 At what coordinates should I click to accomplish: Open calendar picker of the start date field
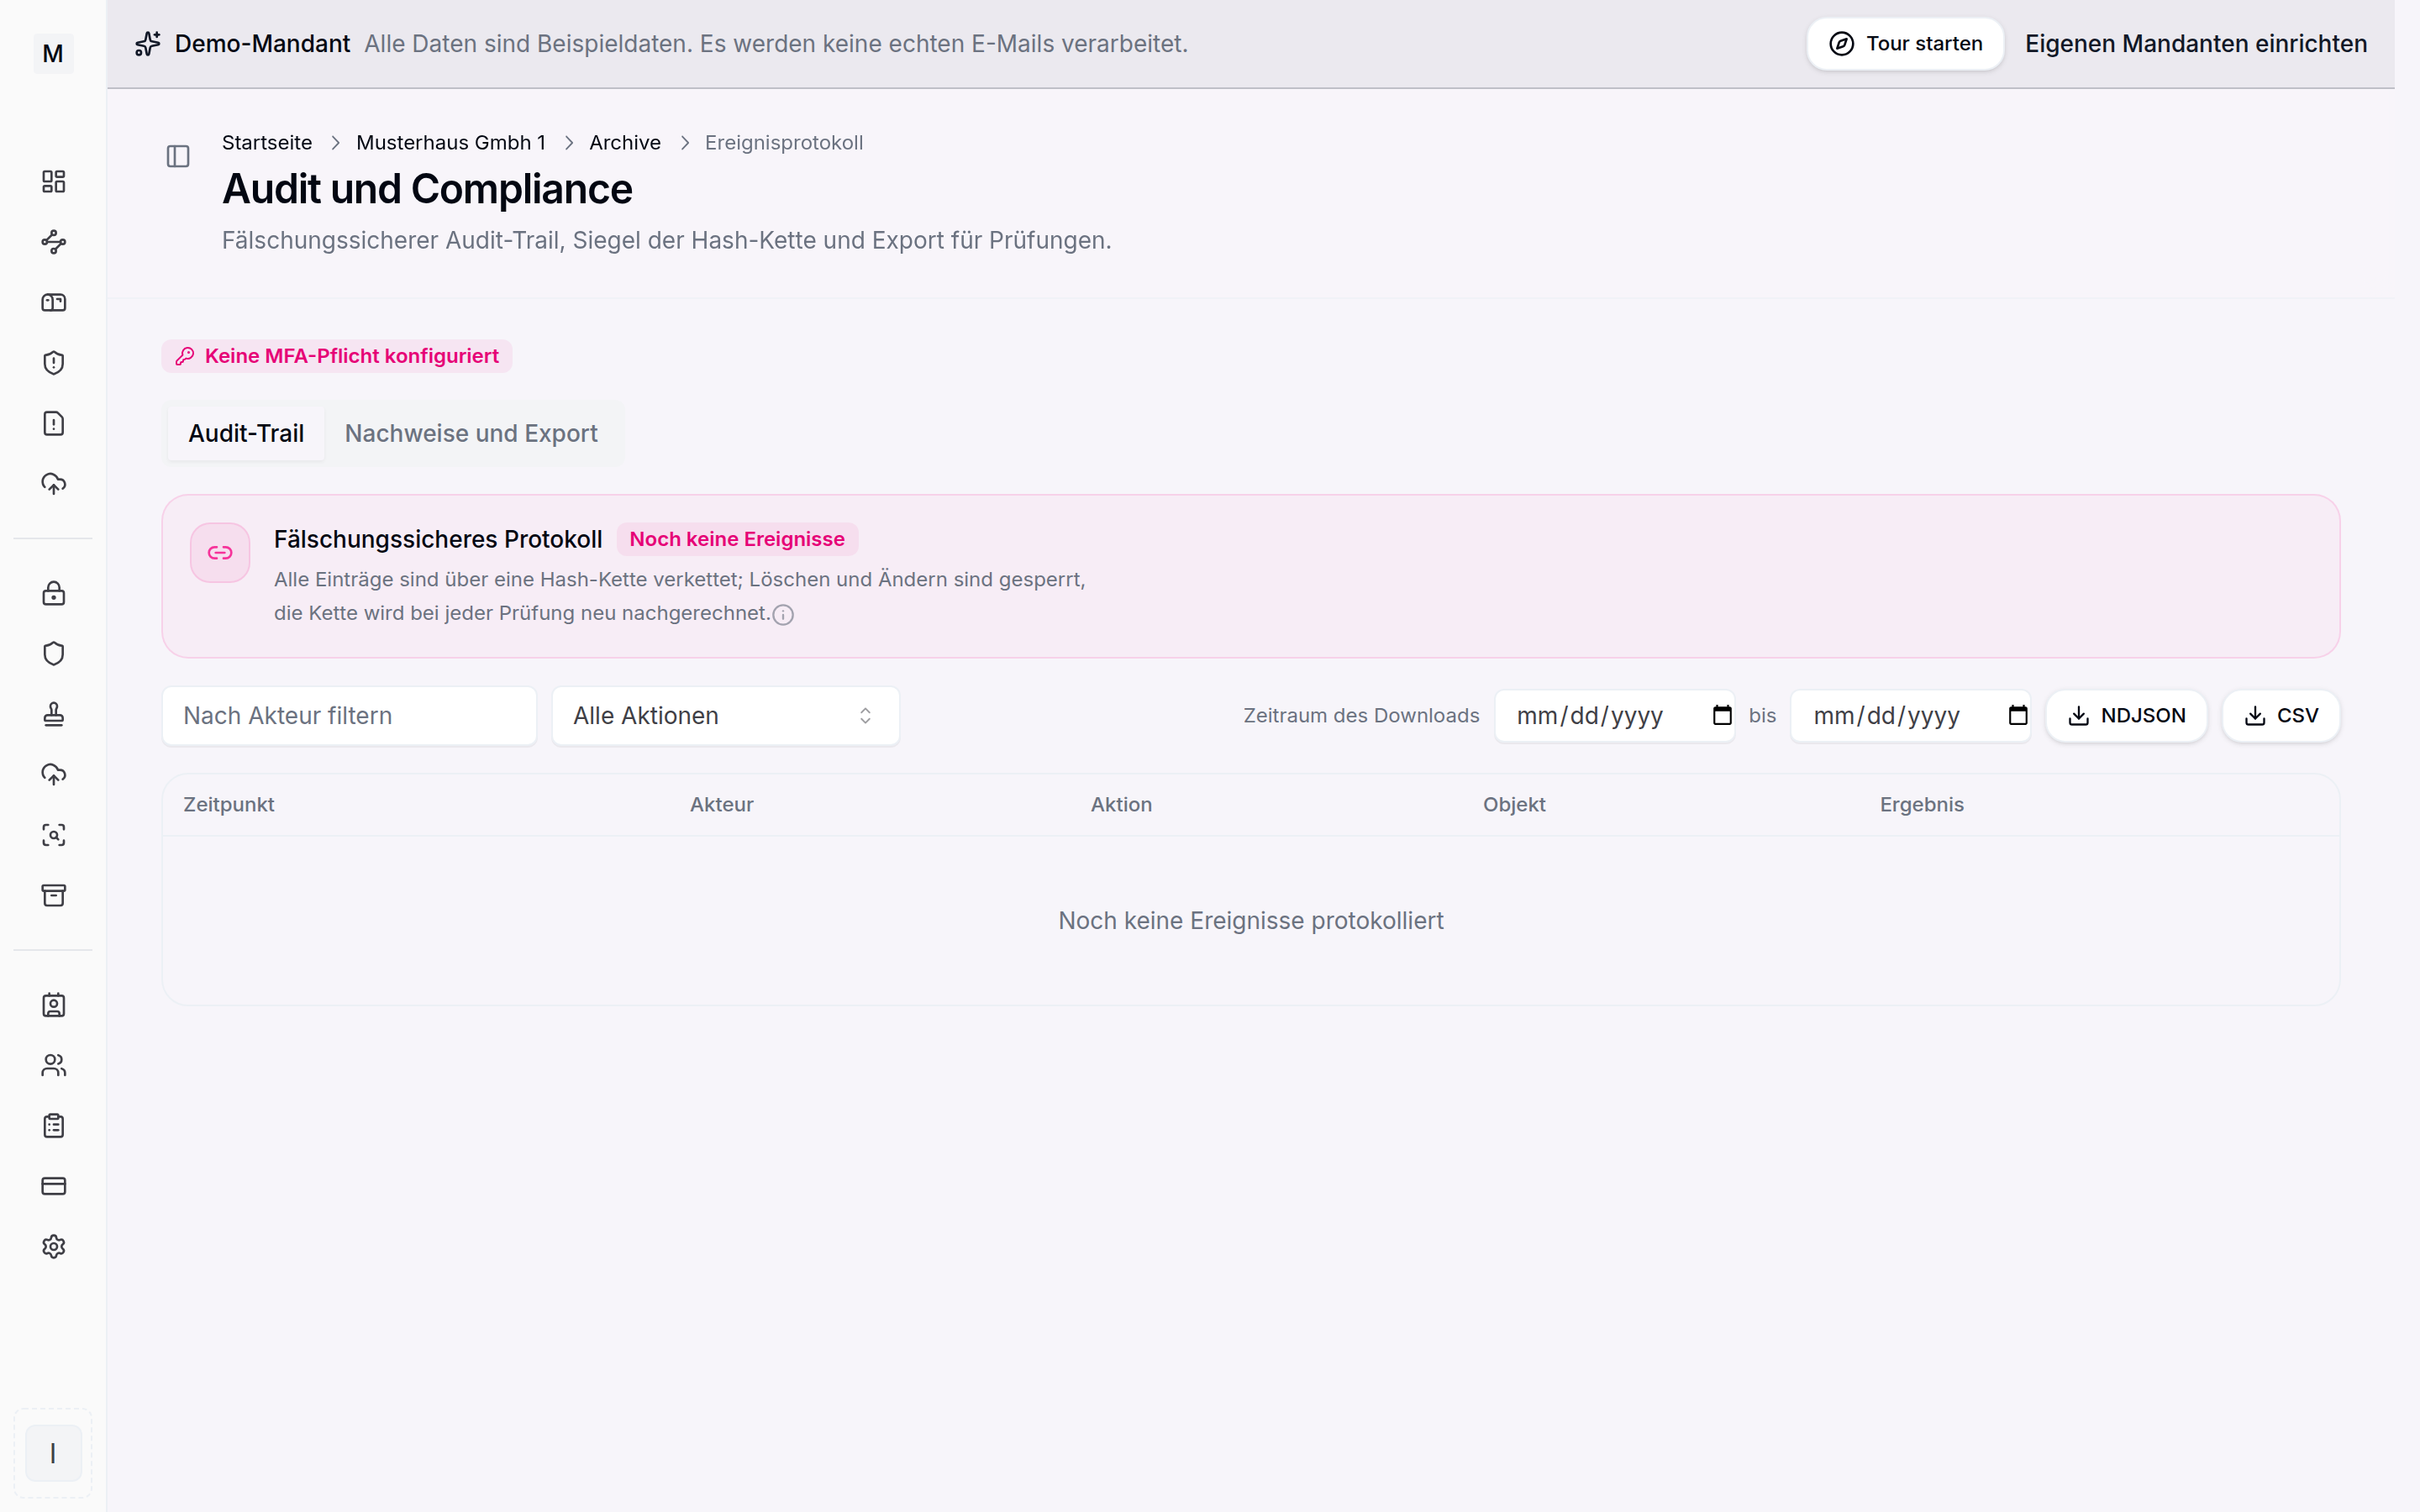1722,715
